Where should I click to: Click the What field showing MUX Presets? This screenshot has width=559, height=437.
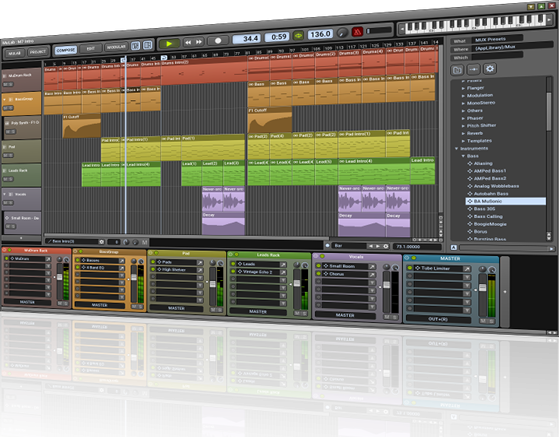coord(498,39)
